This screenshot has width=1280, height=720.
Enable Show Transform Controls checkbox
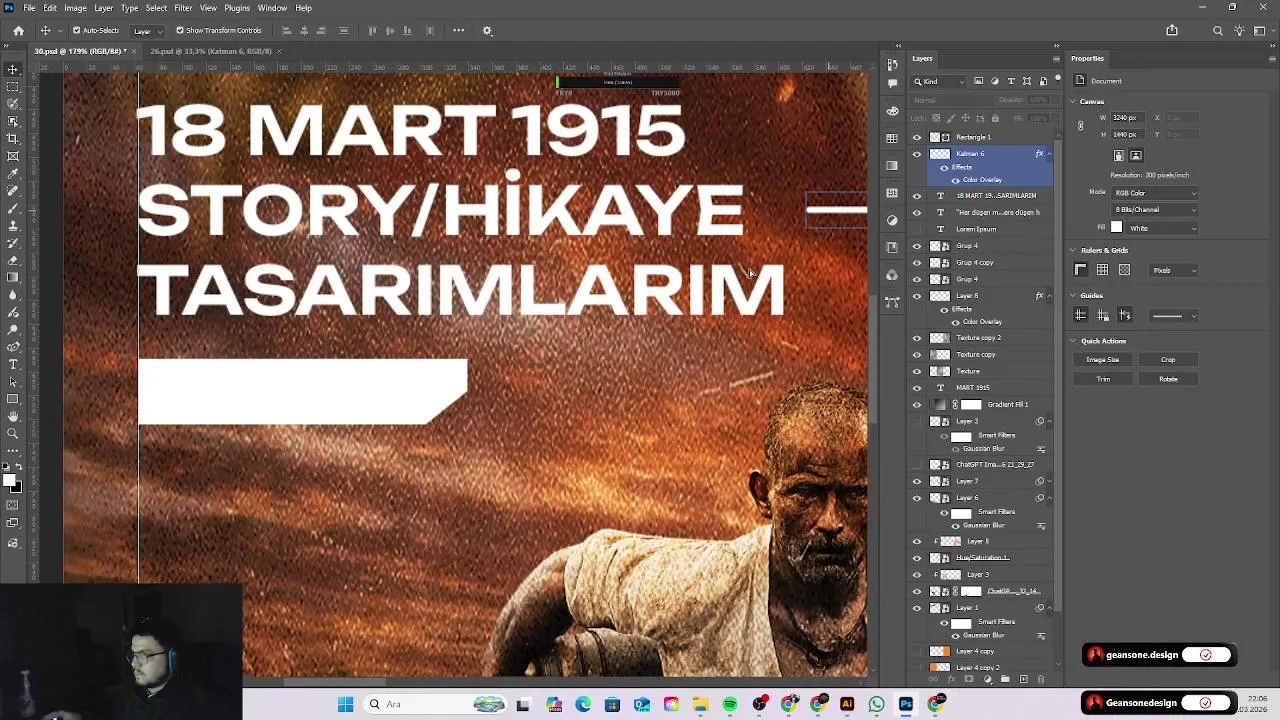point(180,30)
